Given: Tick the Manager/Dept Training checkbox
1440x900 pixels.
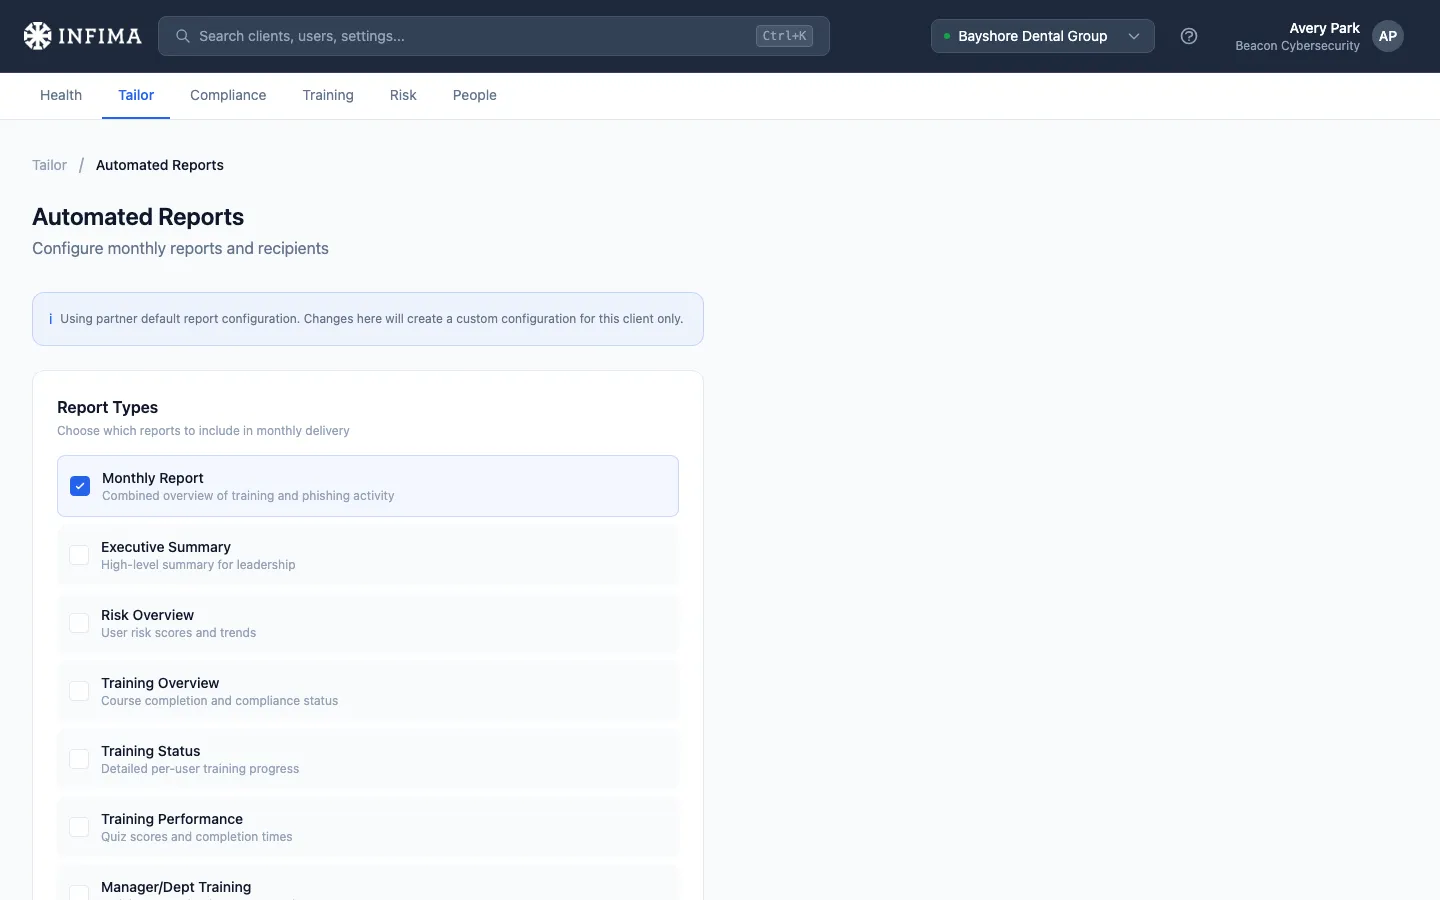Looking at the screenshot, I should pyautogui.click(x=79, y=892).
